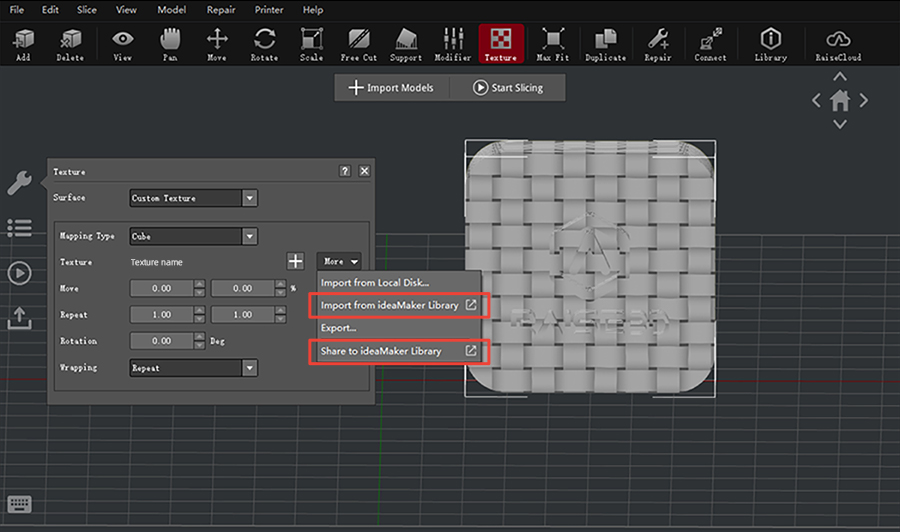Click the Duplicate tool
Screen dimensions: 900x532
(x=606, y=44)
